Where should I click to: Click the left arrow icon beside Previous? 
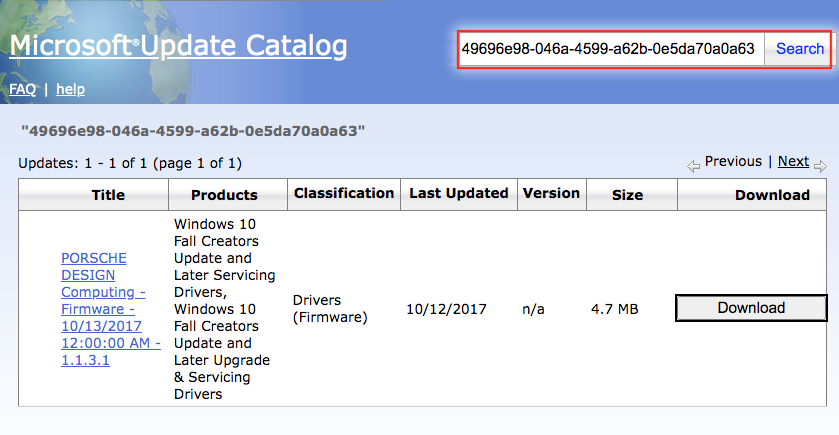693,166
